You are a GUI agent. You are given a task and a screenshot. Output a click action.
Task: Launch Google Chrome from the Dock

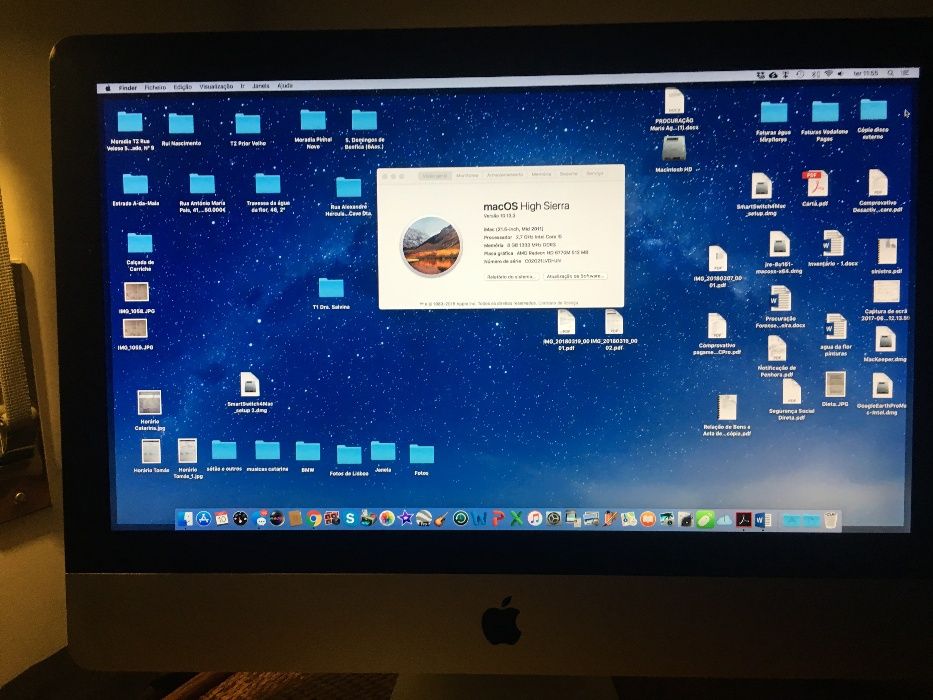point(314,519)
